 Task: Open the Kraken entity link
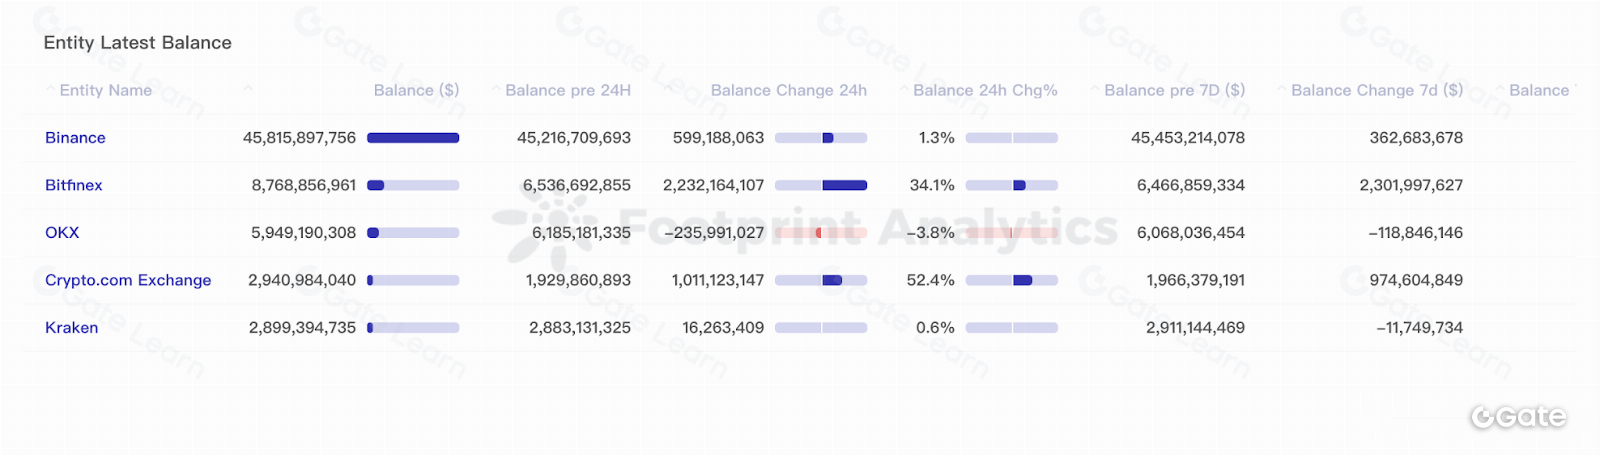pyautogui.click(x=71, y=328)
